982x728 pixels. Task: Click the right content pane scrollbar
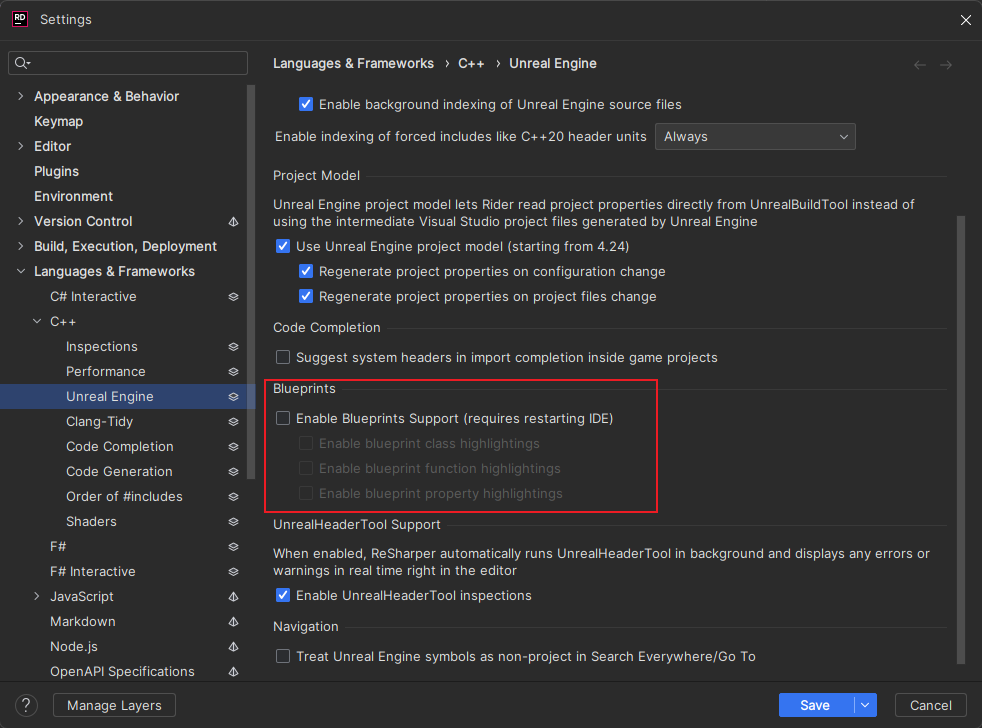pos(961,439)
